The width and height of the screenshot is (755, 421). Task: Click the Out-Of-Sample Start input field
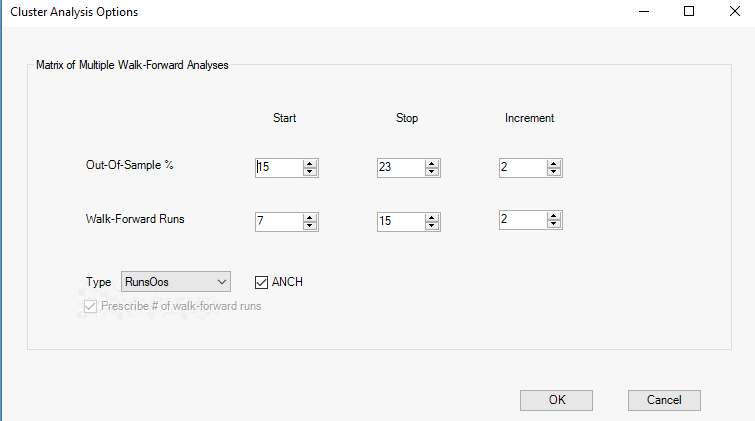tap(279, 168)
